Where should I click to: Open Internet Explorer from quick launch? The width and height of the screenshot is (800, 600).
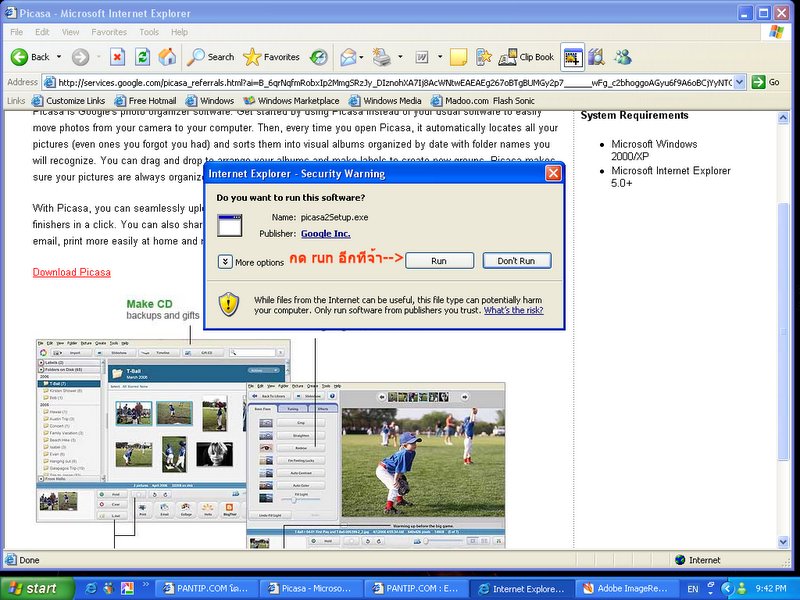[x=91, y=588]
